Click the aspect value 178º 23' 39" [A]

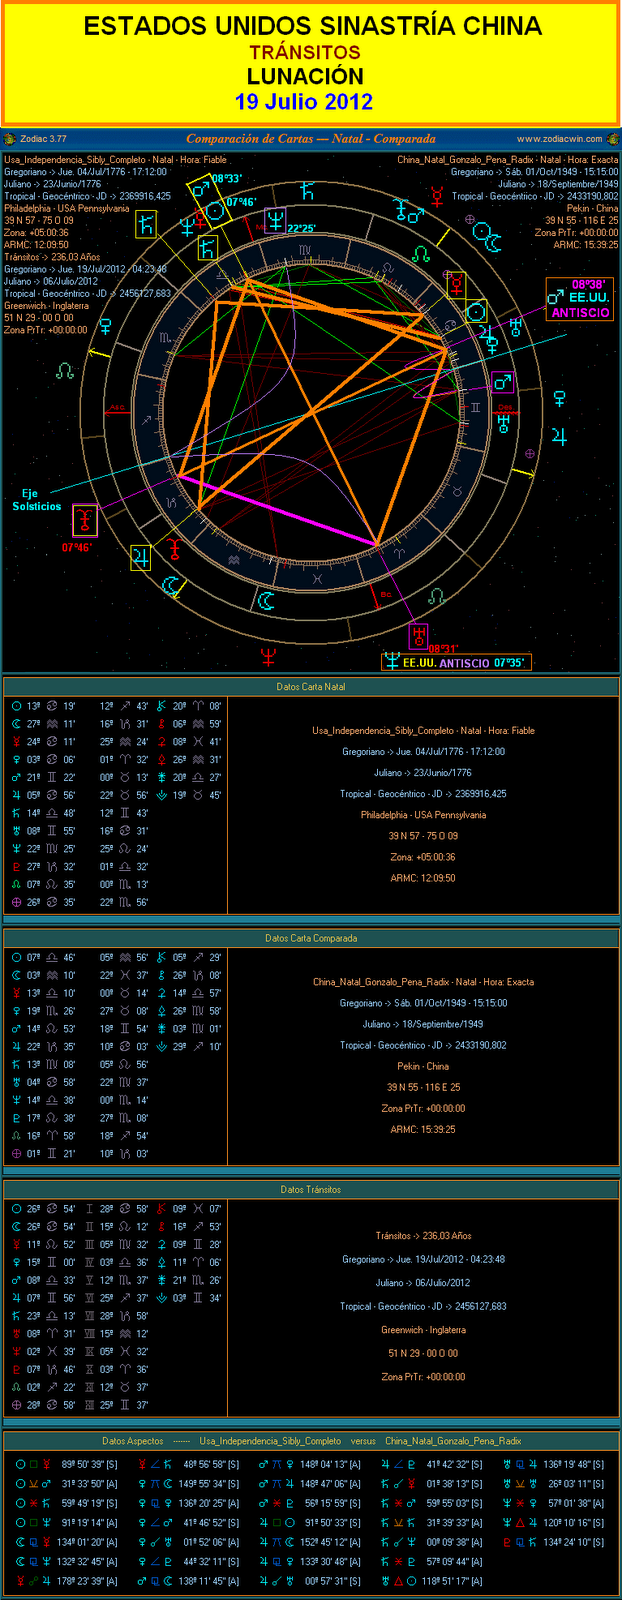click(89, 1581)
